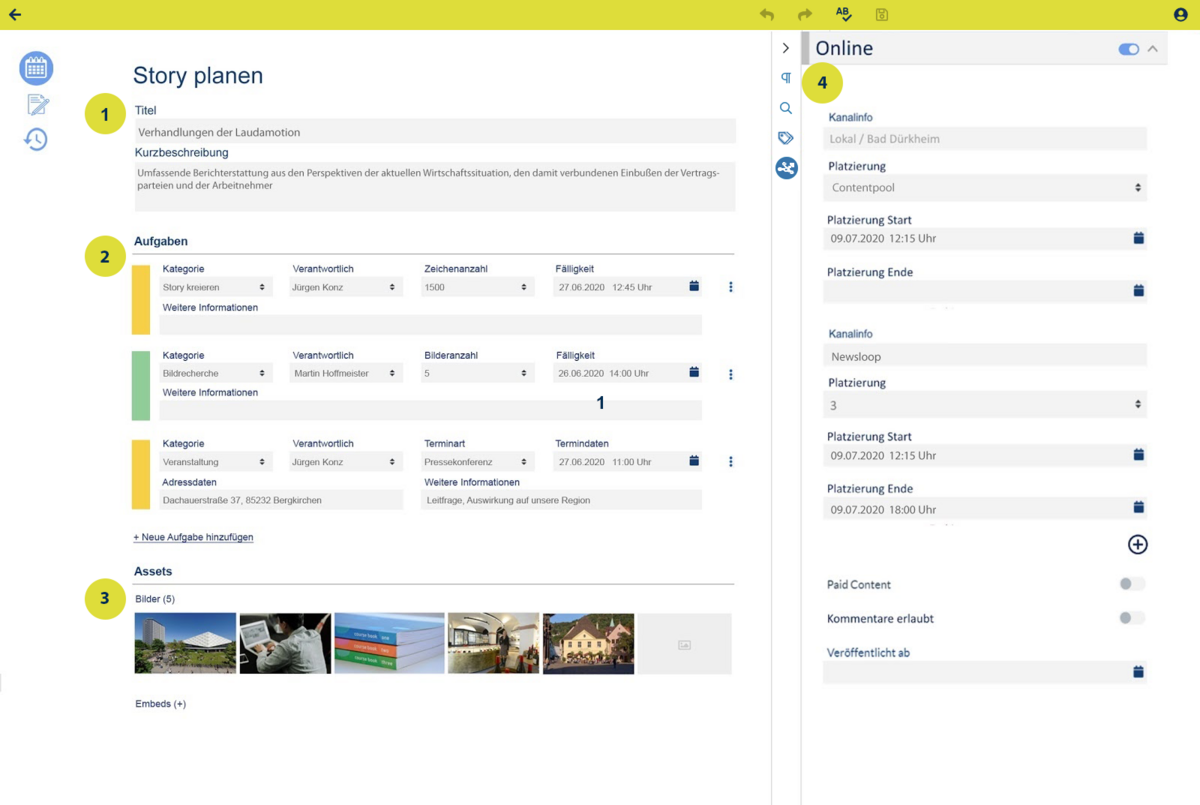This screenshot has height=805, width=1200.
Task: Click field containing Leitfrage, Auswirkung auf unsere Region
Action: (561, 500)
